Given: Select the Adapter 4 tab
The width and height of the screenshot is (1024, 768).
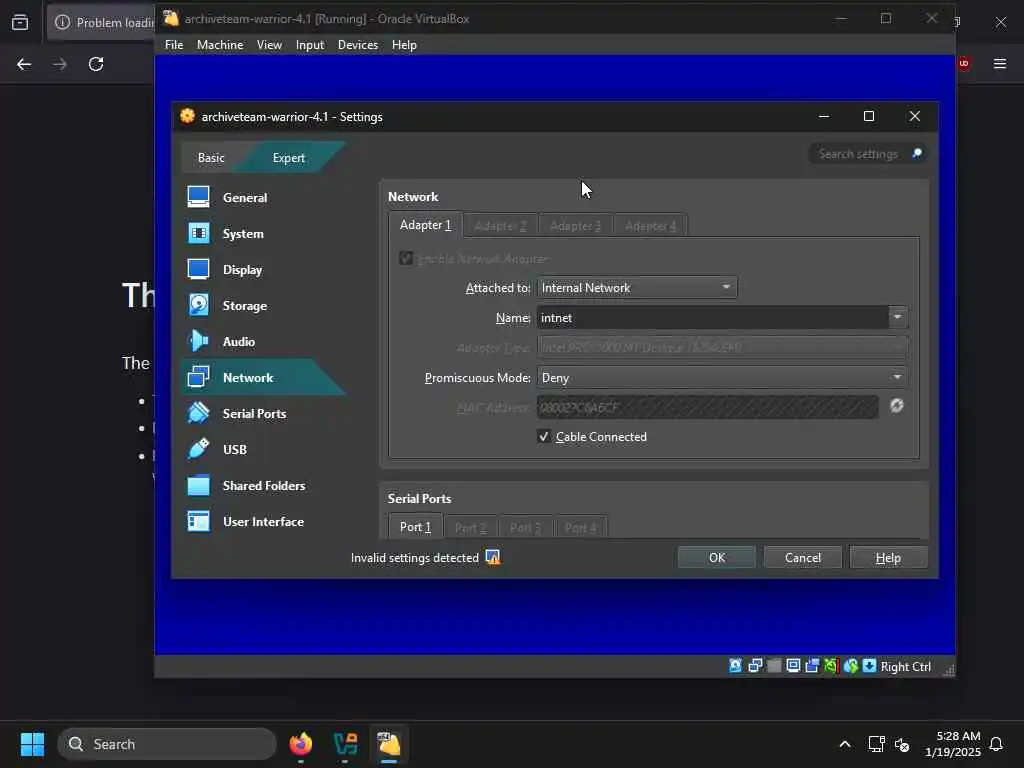Looking at the screenshot, I should pos(650,226).
